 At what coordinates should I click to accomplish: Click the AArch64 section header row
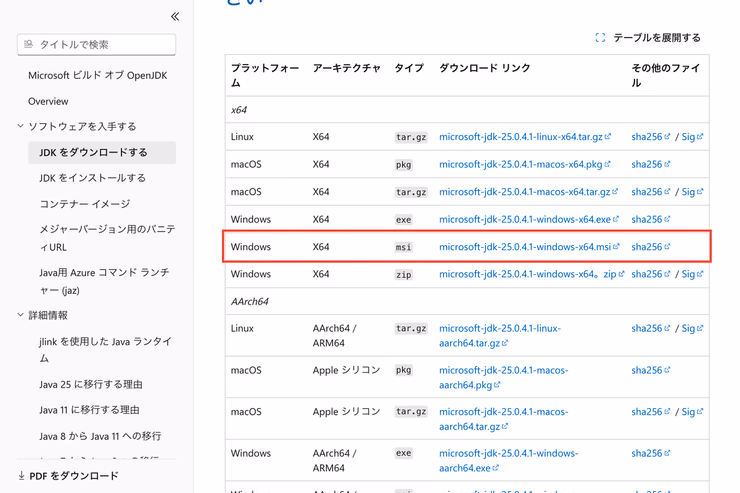click(467, 301)
